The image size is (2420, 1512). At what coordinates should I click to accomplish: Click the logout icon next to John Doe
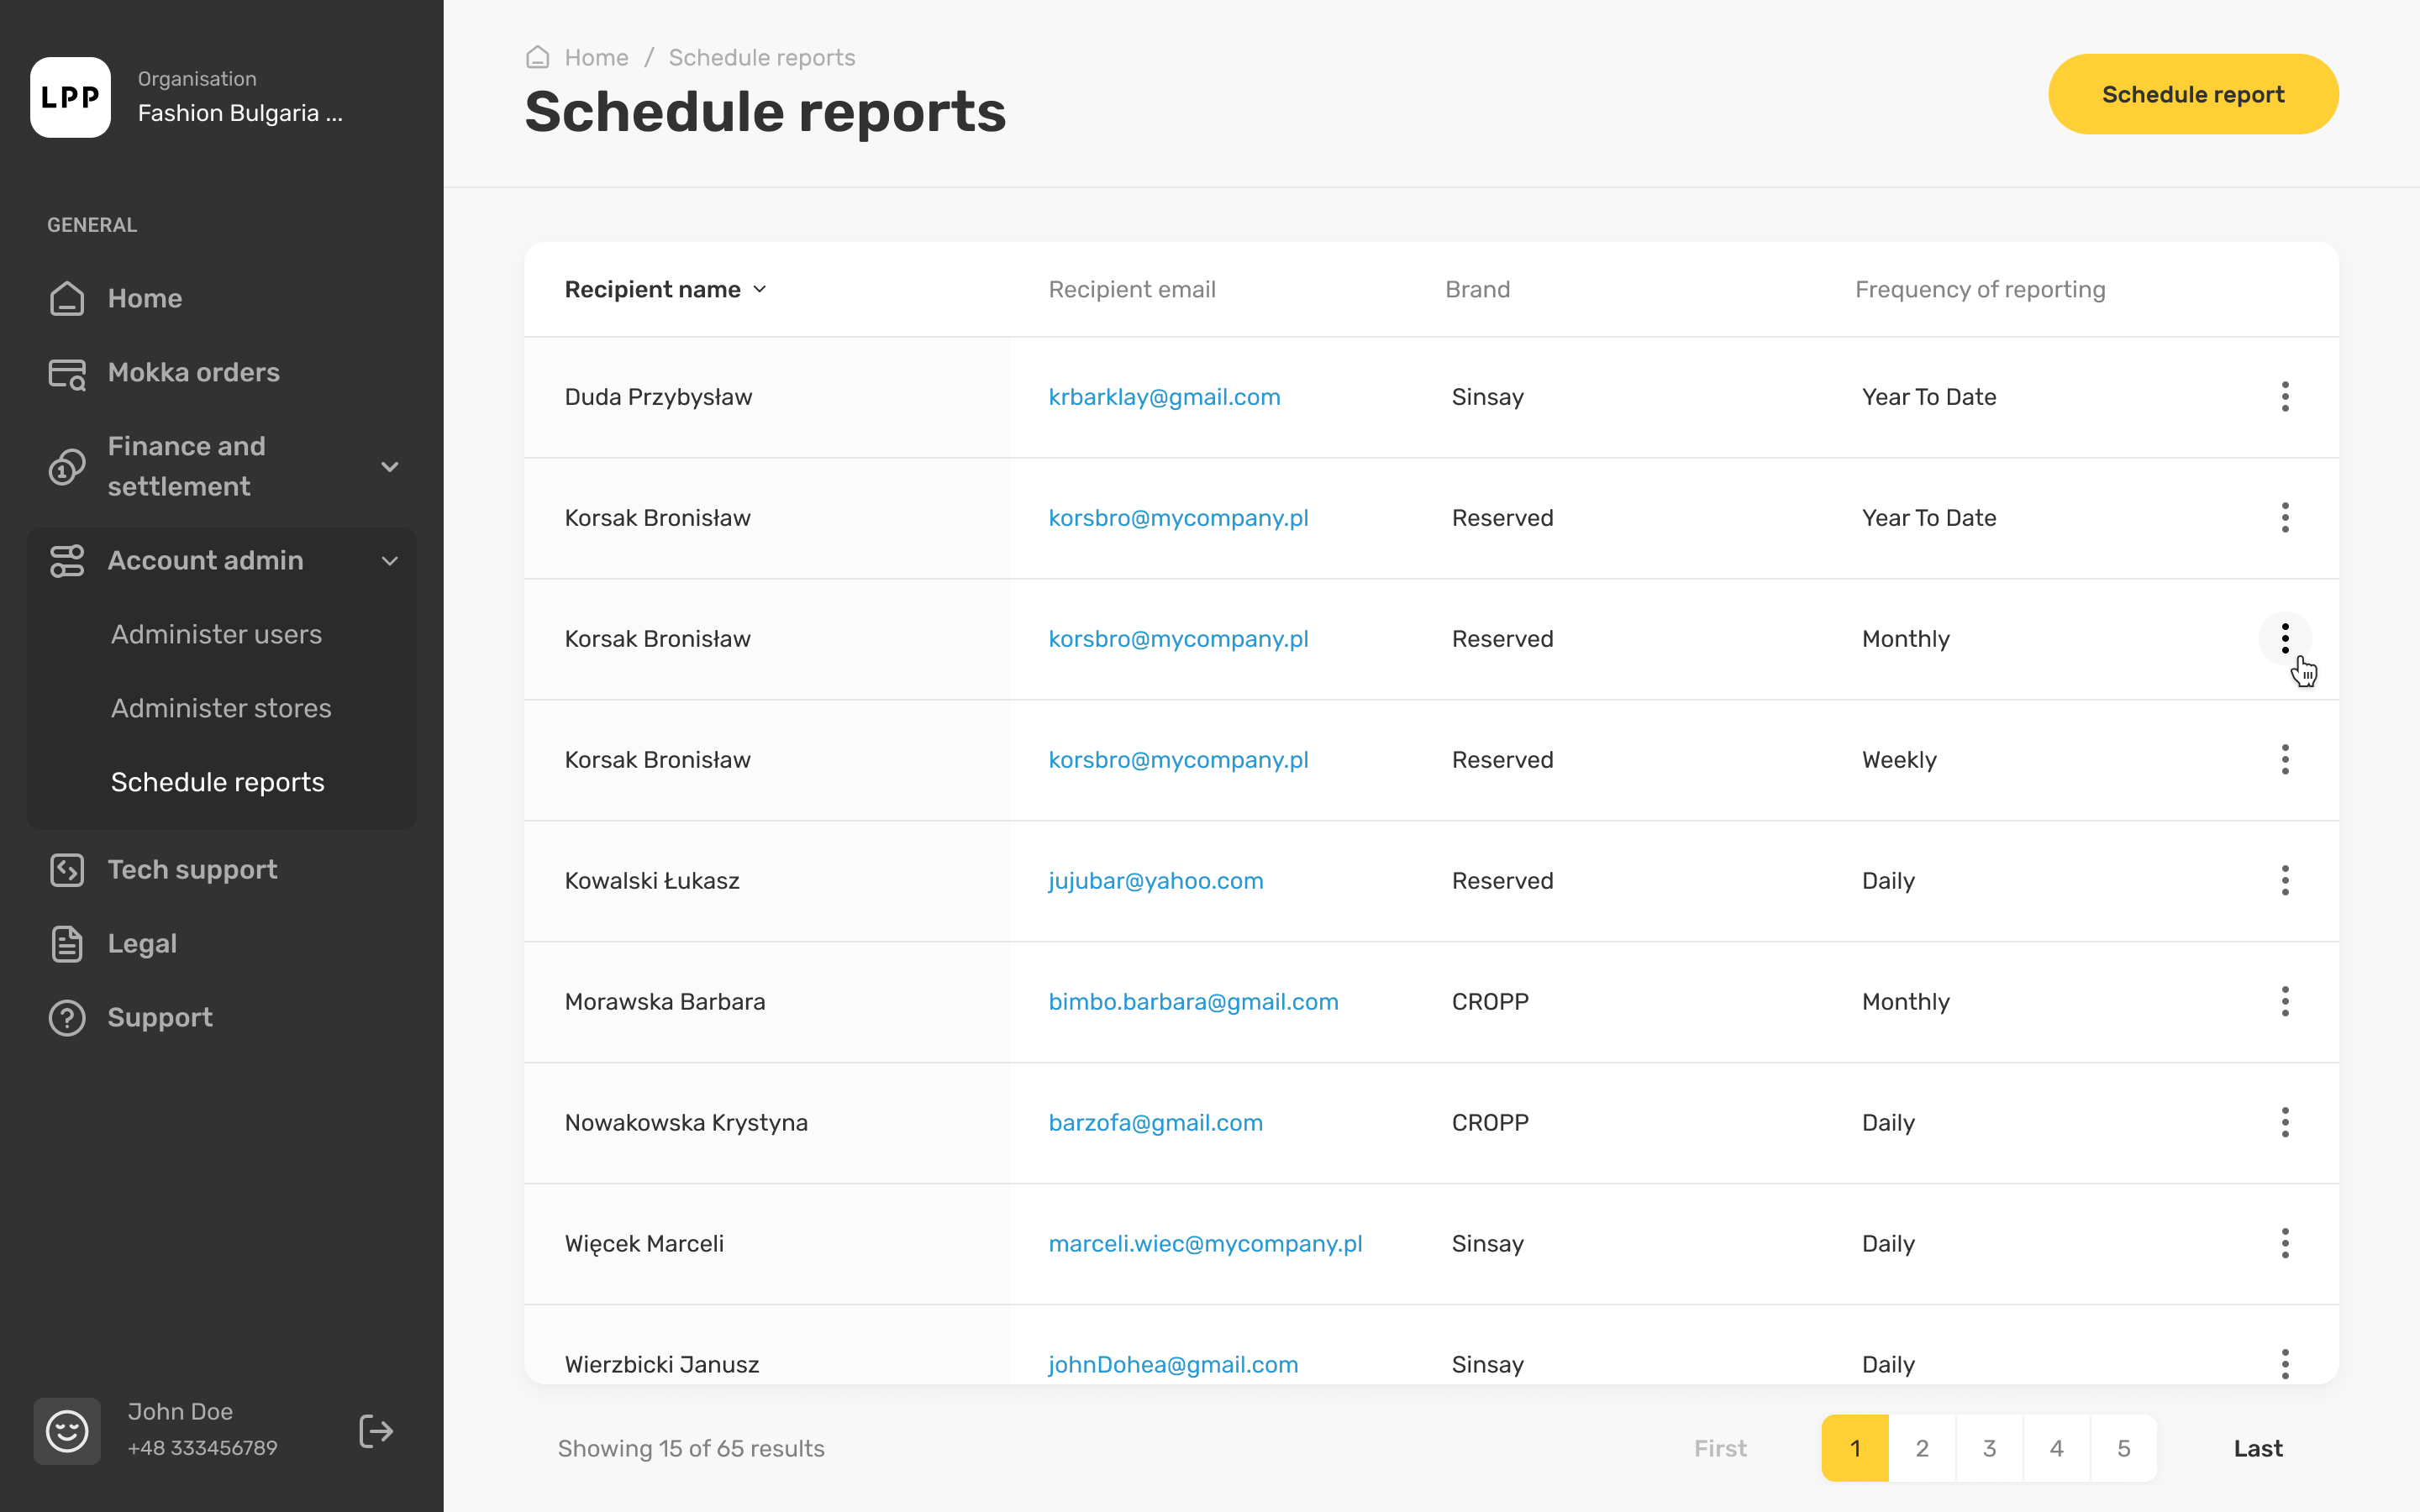pyautogui.click(x=376, y=1431)
